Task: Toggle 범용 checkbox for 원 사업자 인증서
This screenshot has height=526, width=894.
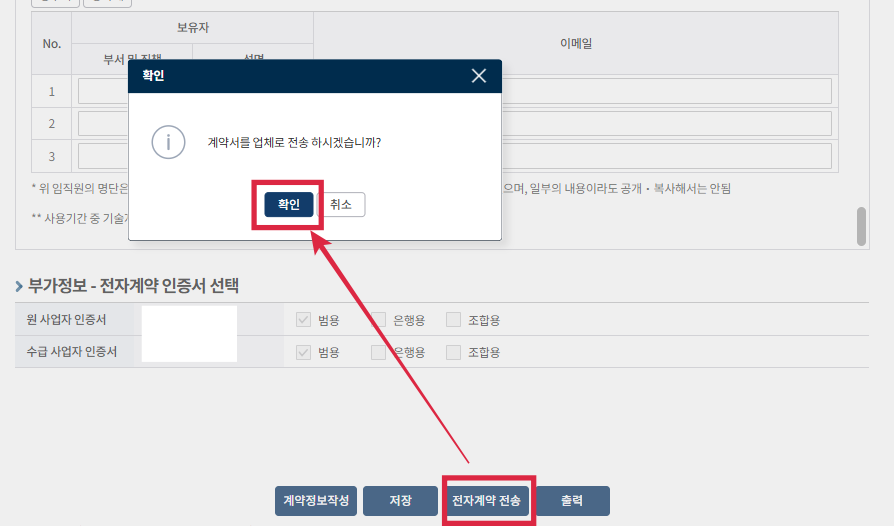Action: pyautogui.click(x=303, y=320)
